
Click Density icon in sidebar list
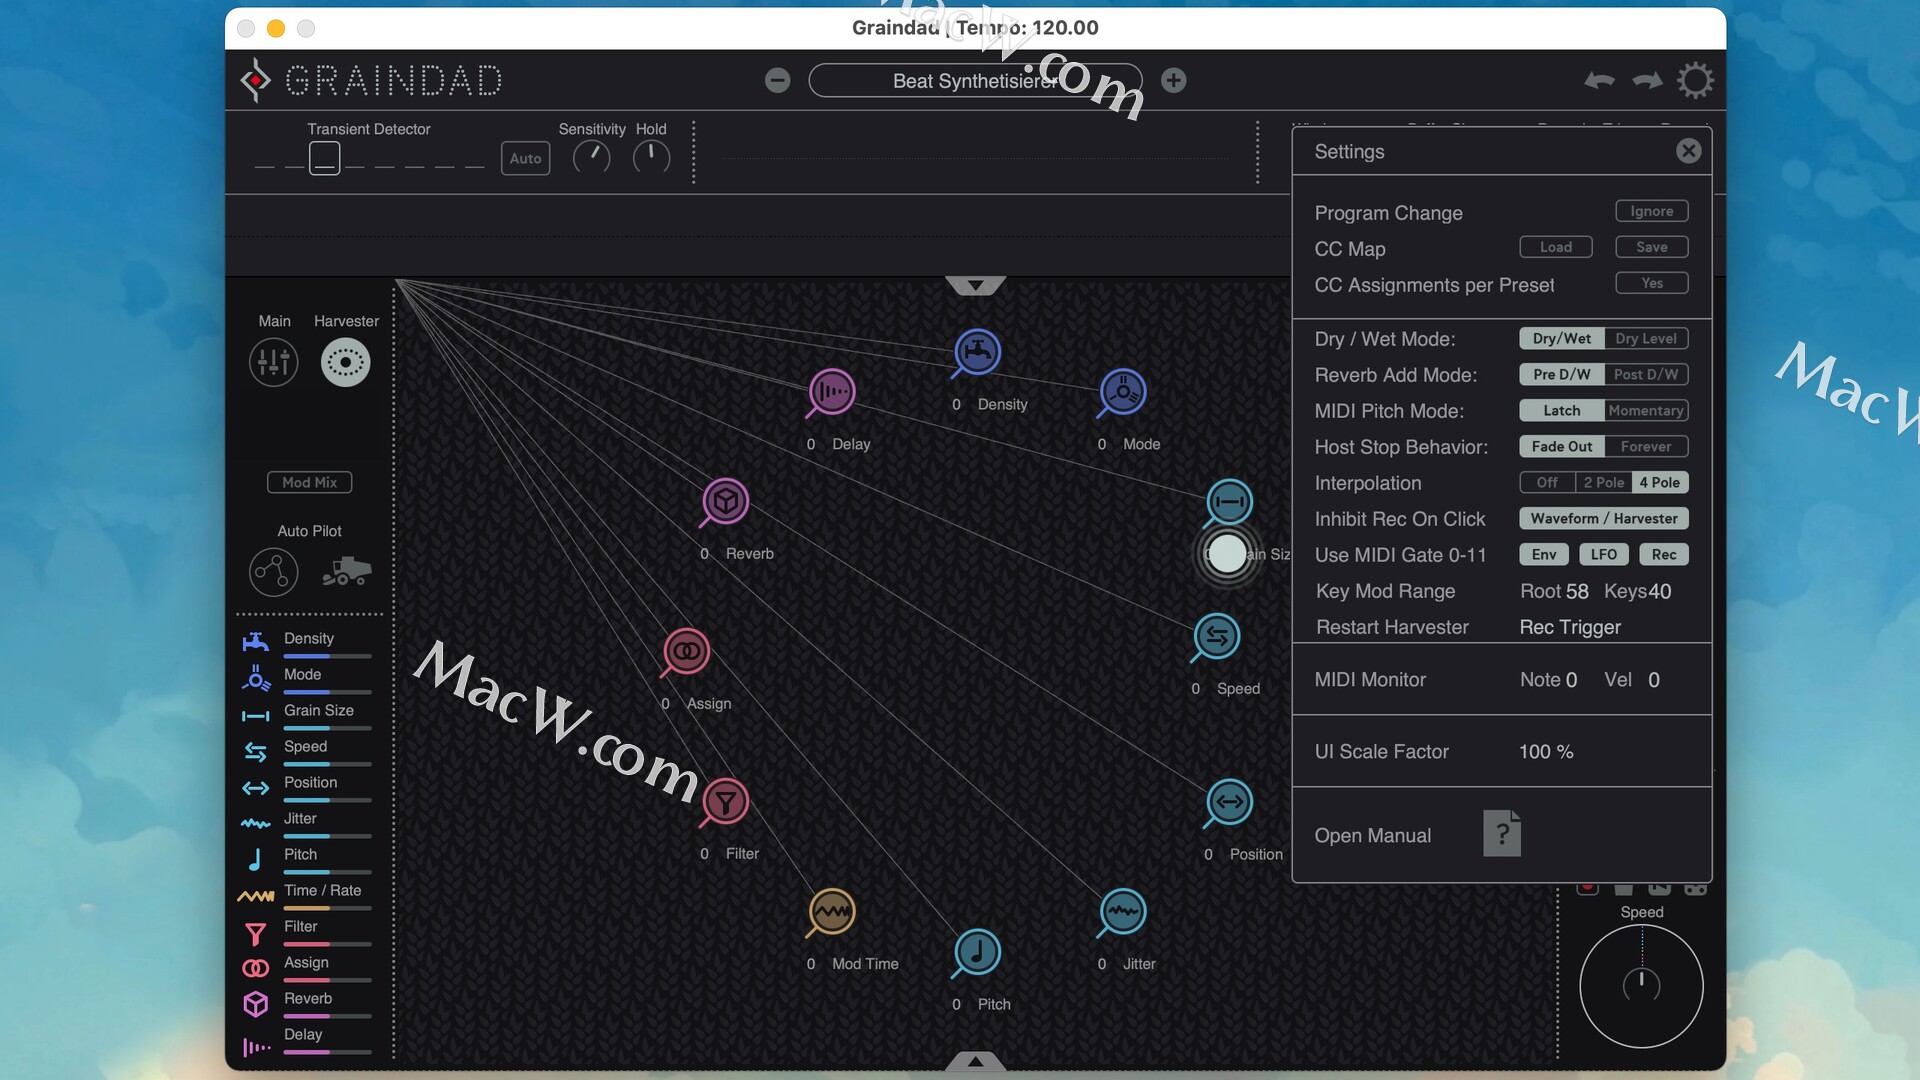[x=256, y=642]
